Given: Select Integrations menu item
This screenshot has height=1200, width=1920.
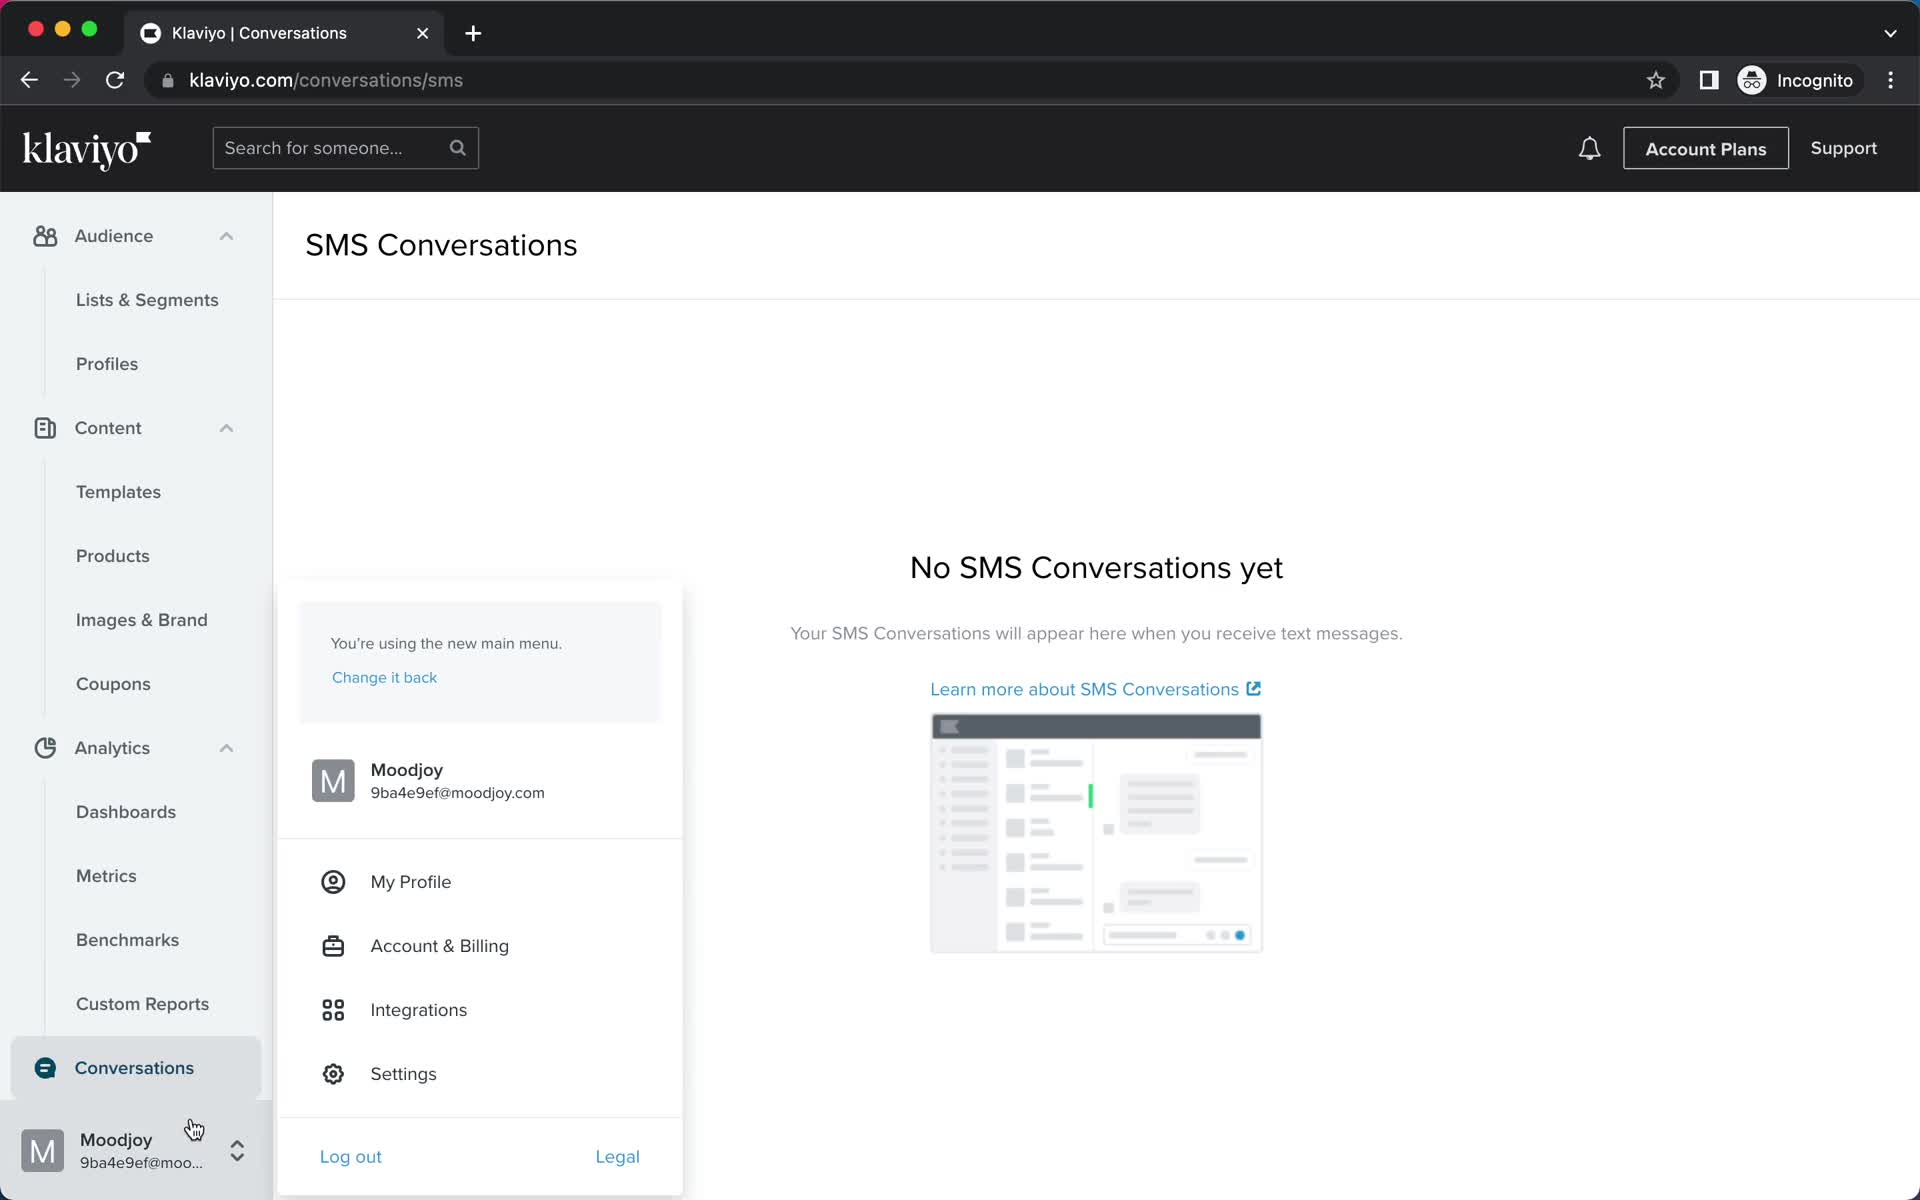Looking at the screenshot, I should [480, 1010].
